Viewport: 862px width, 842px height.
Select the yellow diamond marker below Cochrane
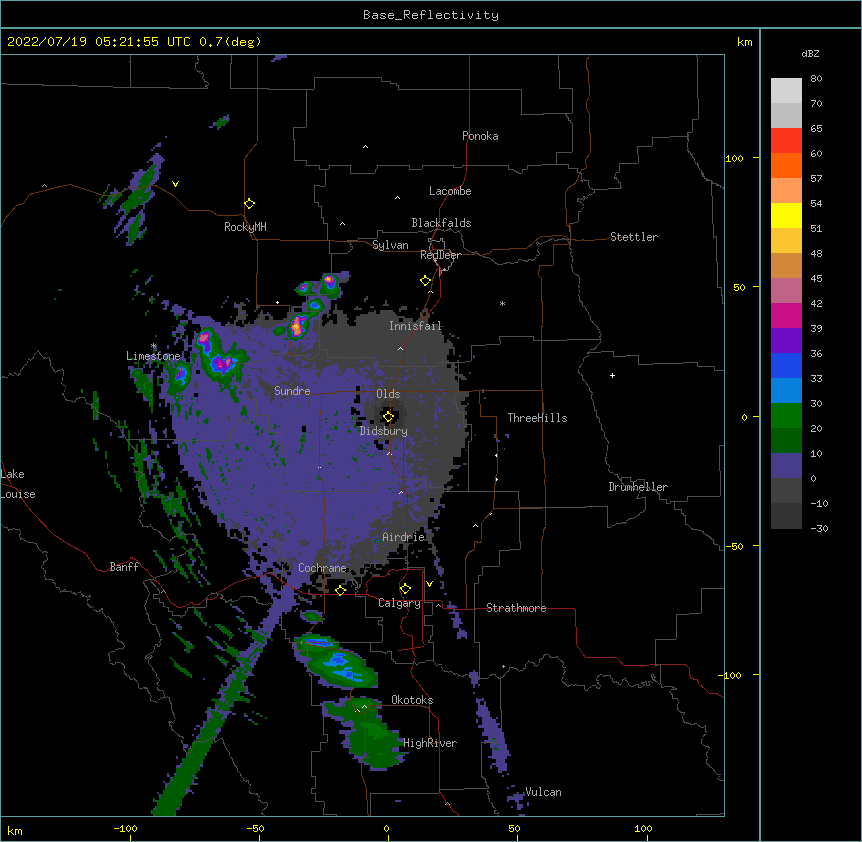pos(340,590)
